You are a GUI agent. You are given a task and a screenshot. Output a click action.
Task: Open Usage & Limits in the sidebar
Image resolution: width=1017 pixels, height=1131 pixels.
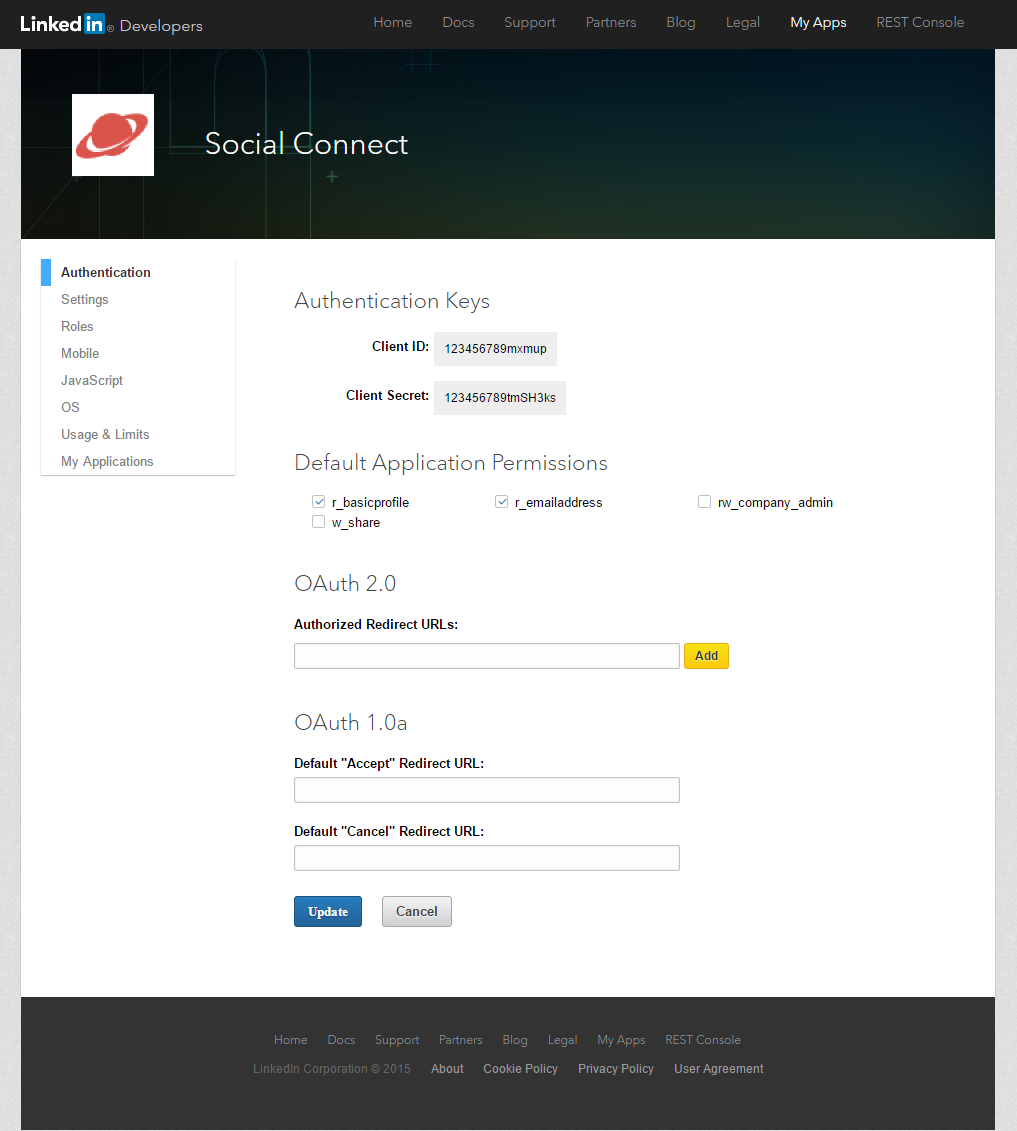click(x=105, y=434)
